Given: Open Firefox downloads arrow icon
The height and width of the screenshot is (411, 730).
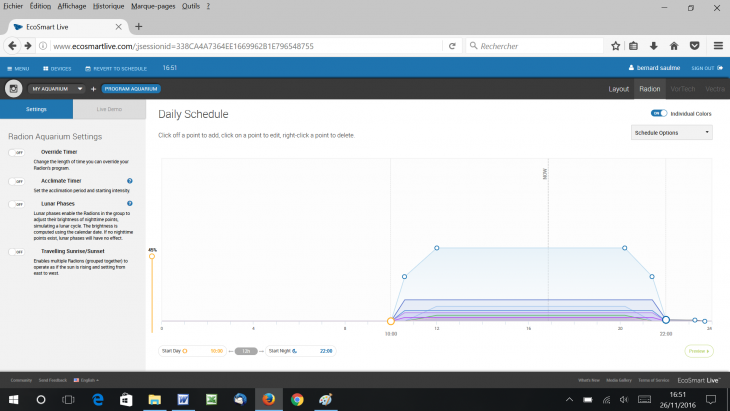Looking at the screenshot, I should tap(654, 45).
